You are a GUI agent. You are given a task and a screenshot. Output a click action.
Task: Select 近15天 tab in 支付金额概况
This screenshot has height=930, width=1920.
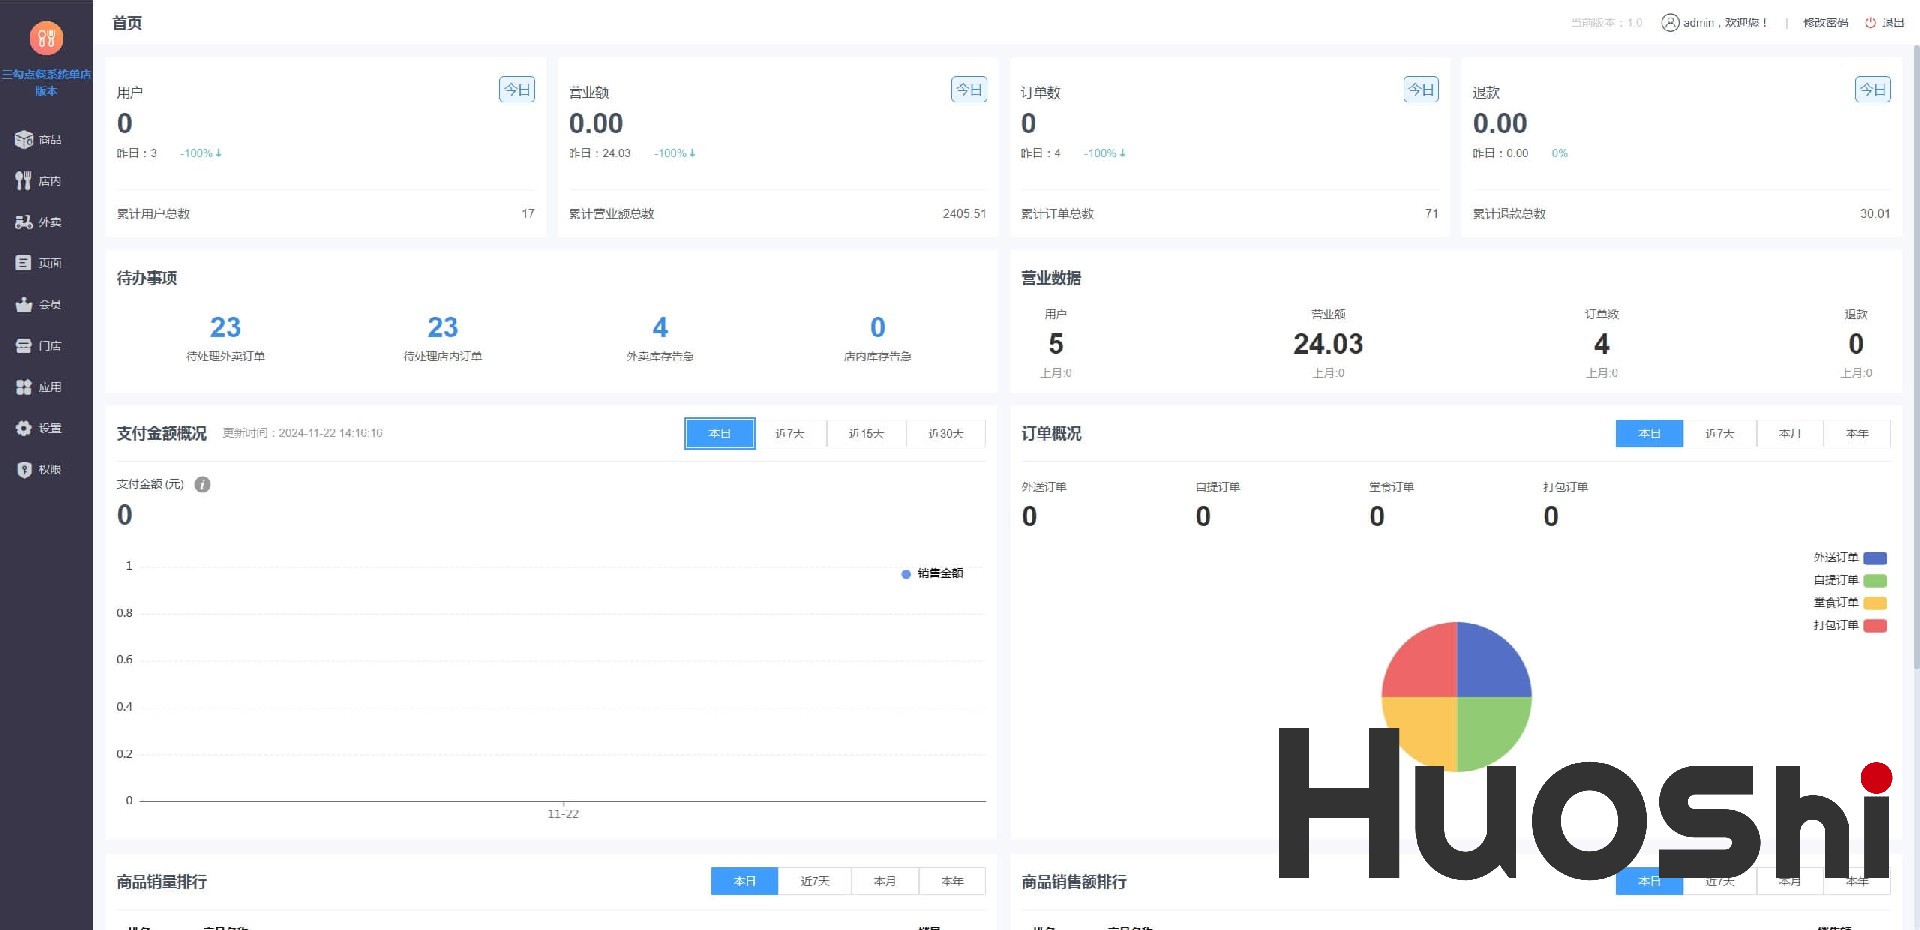tap(866, 434)
